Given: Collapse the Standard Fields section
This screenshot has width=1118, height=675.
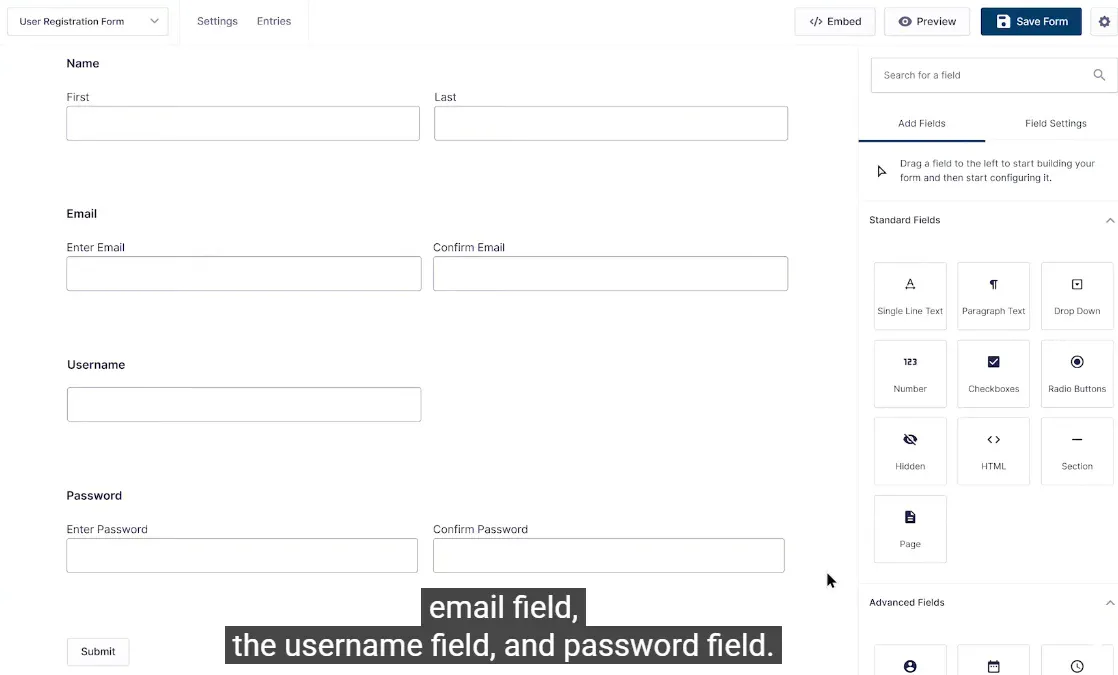Looking at the screenshot, I should (x=1109, y=220).
